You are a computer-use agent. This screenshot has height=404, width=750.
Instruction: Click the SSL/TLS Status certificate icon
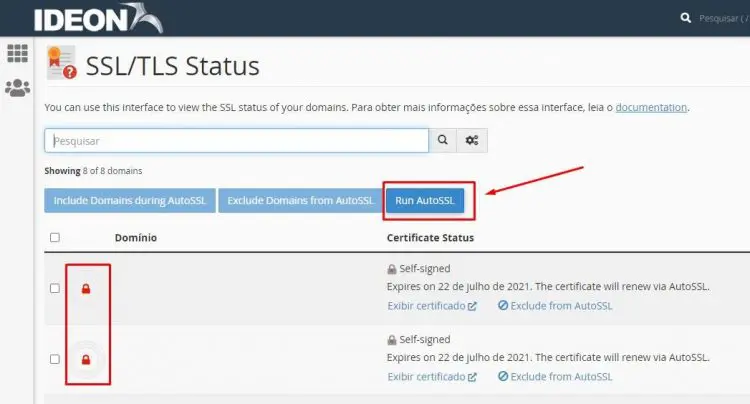(61, 63)
